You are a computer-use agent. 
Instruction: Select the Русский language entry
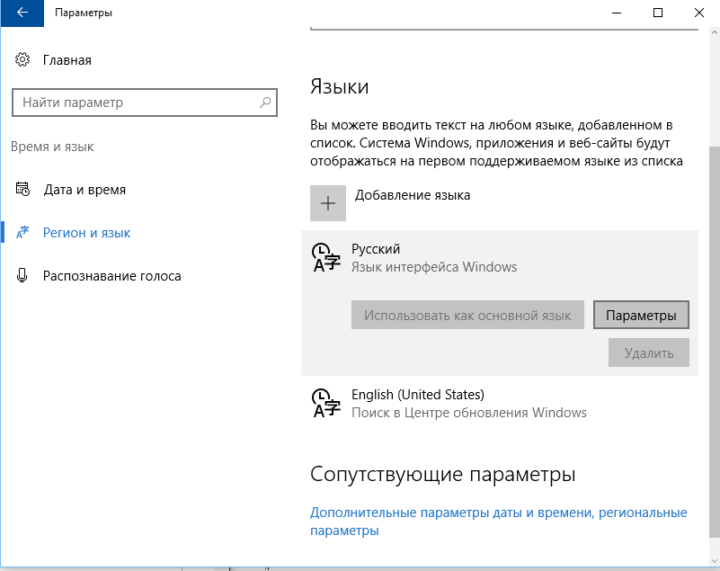[x=500, y=303]
